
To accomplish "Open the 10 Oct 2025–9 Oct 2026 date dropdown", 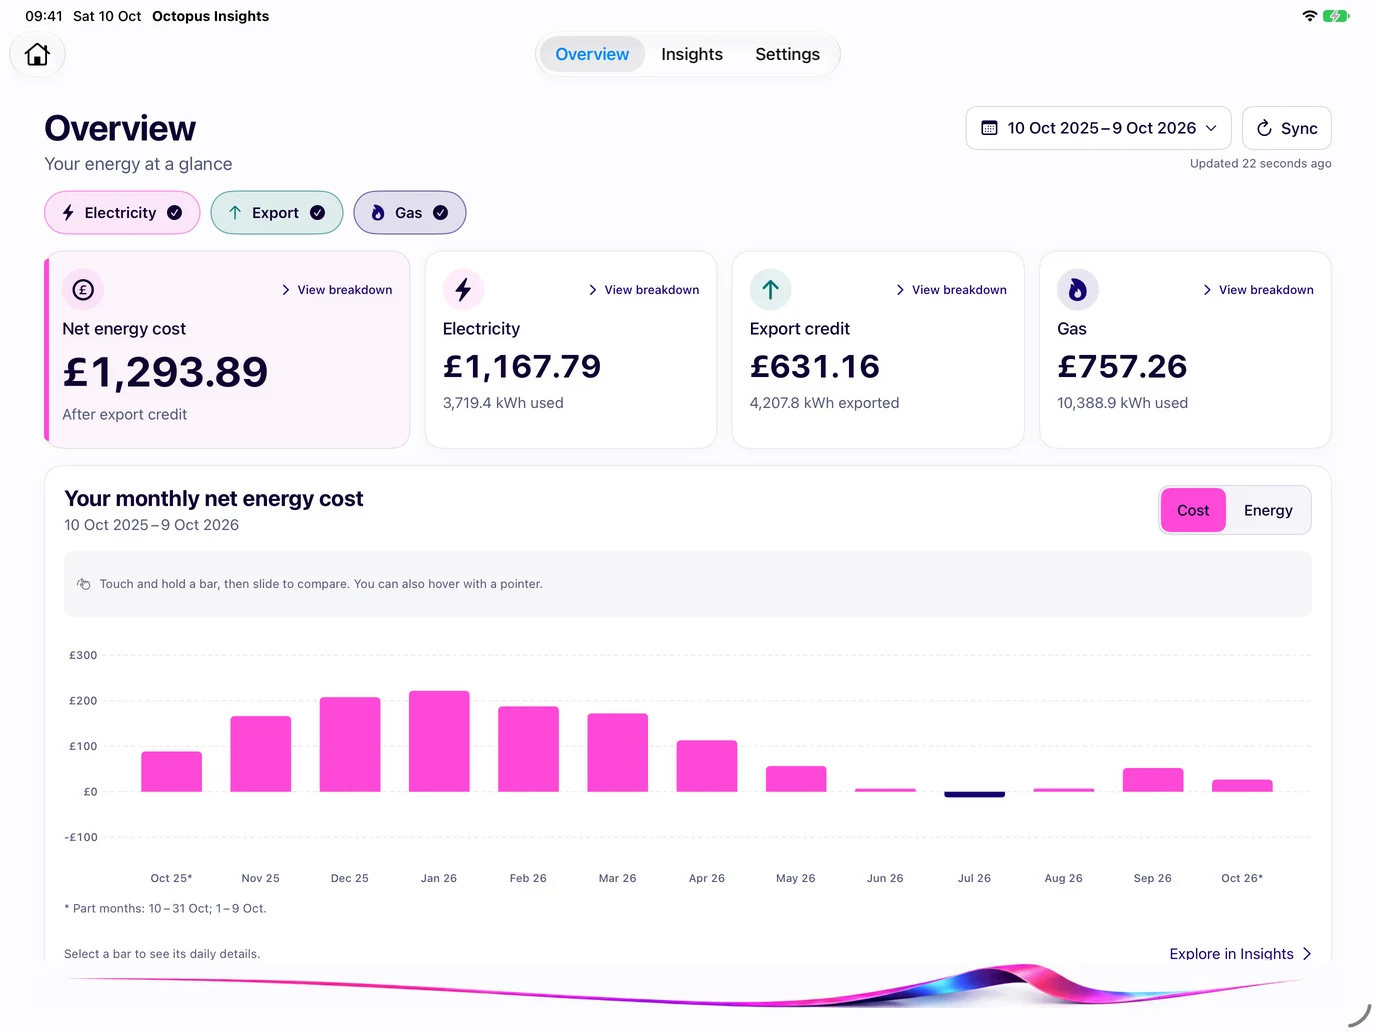I will (1098, 128).
